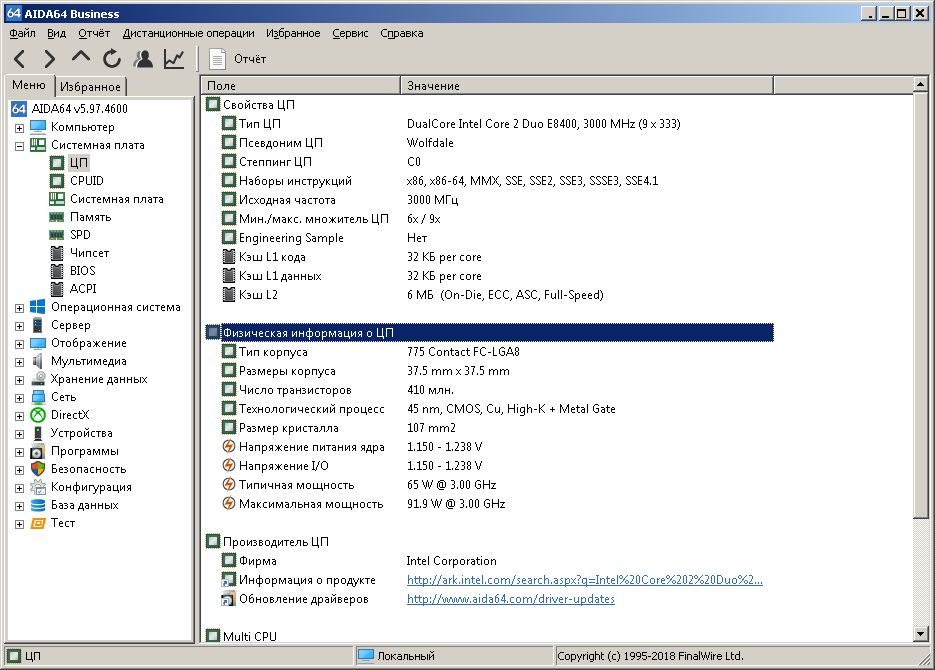Open the ark.intel.com product information link
Viewport: 935px width, 670px height.
584,580
